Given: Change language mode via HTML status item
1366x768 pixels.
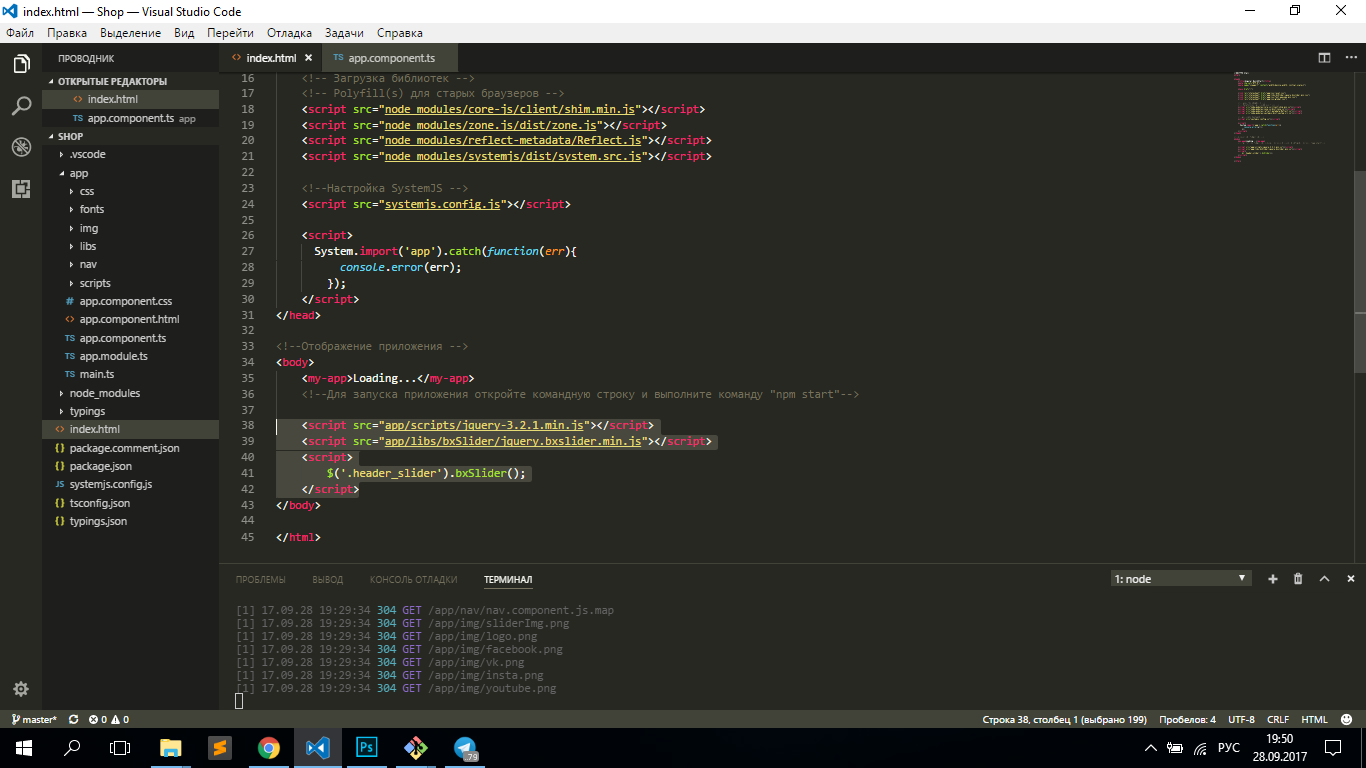Looking at the screenshot, I should (x=1314, y=719).
